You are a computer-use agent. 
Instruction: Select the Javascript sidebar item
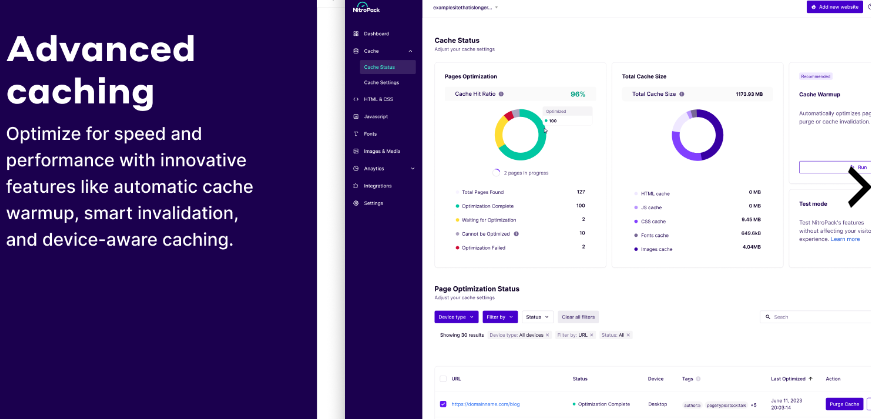(x=376, y=116)
